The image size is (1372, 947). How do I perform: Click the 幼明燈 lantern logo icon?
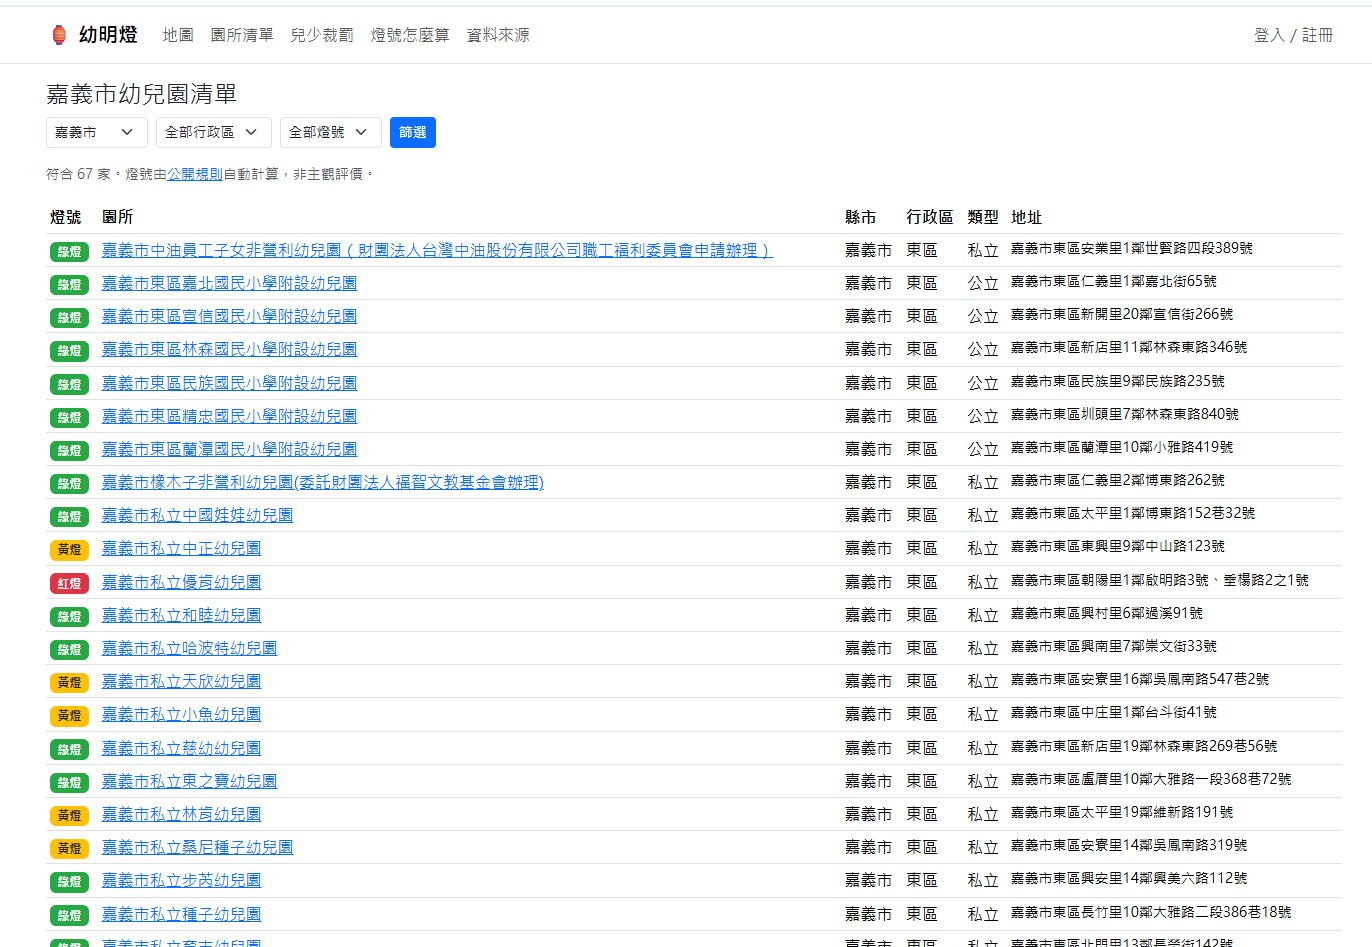(59, 35)
